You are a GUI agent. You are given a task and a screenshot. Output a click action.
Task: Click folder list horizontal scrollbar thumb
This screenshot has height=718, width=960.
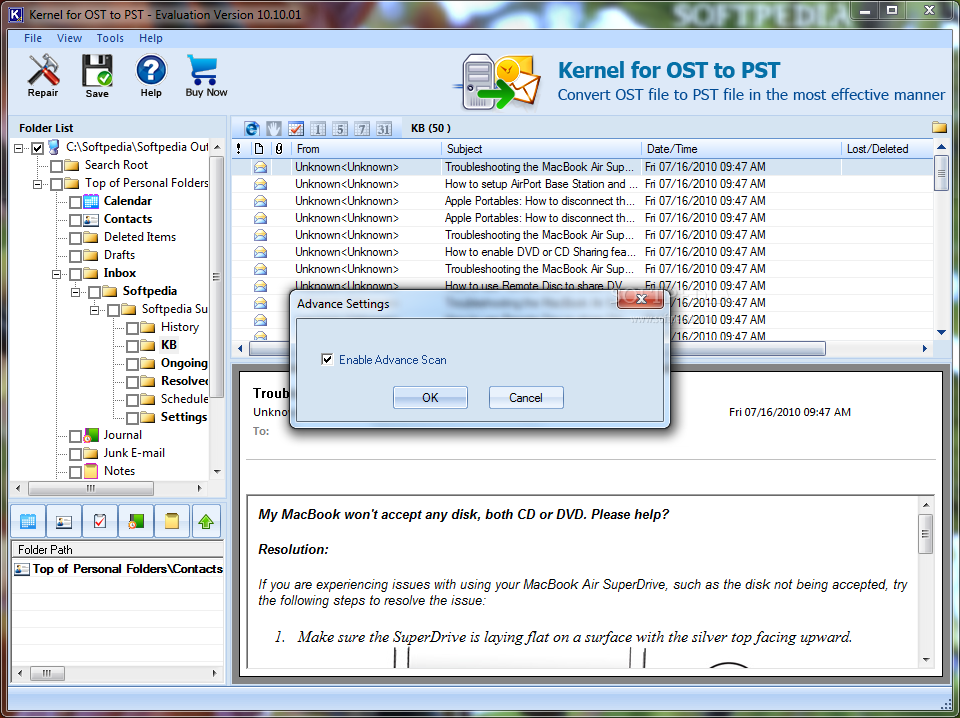coord(91,488)
